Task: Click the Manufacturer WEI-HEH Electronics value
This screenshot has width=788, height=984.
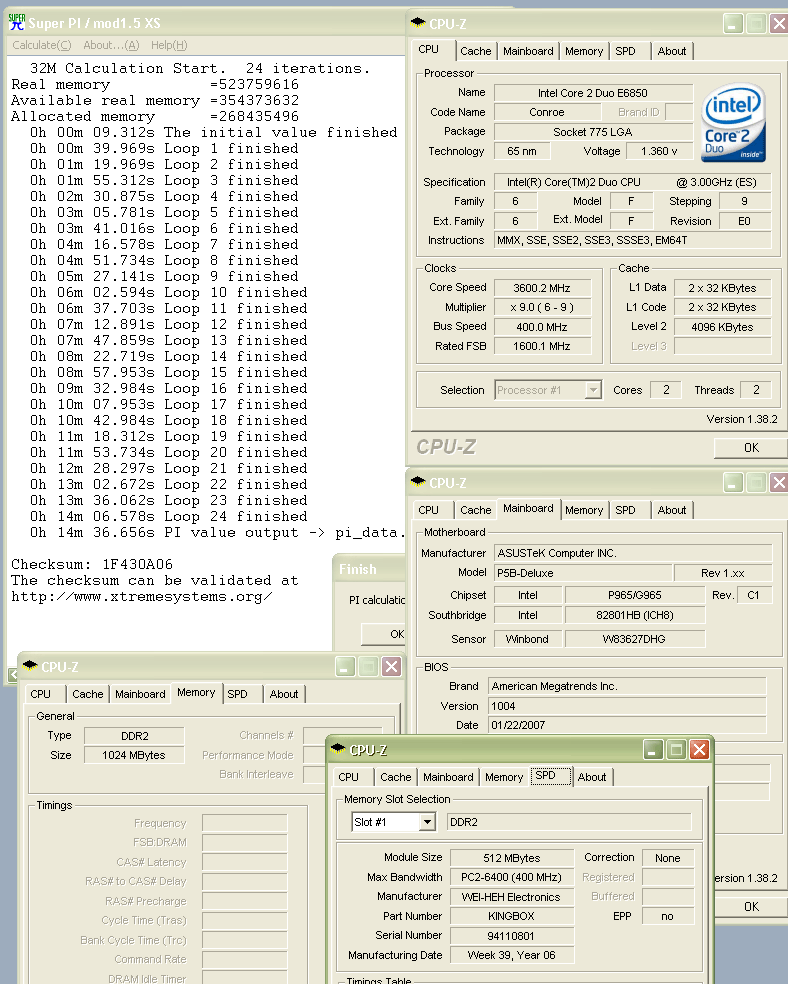Action: 511,897
